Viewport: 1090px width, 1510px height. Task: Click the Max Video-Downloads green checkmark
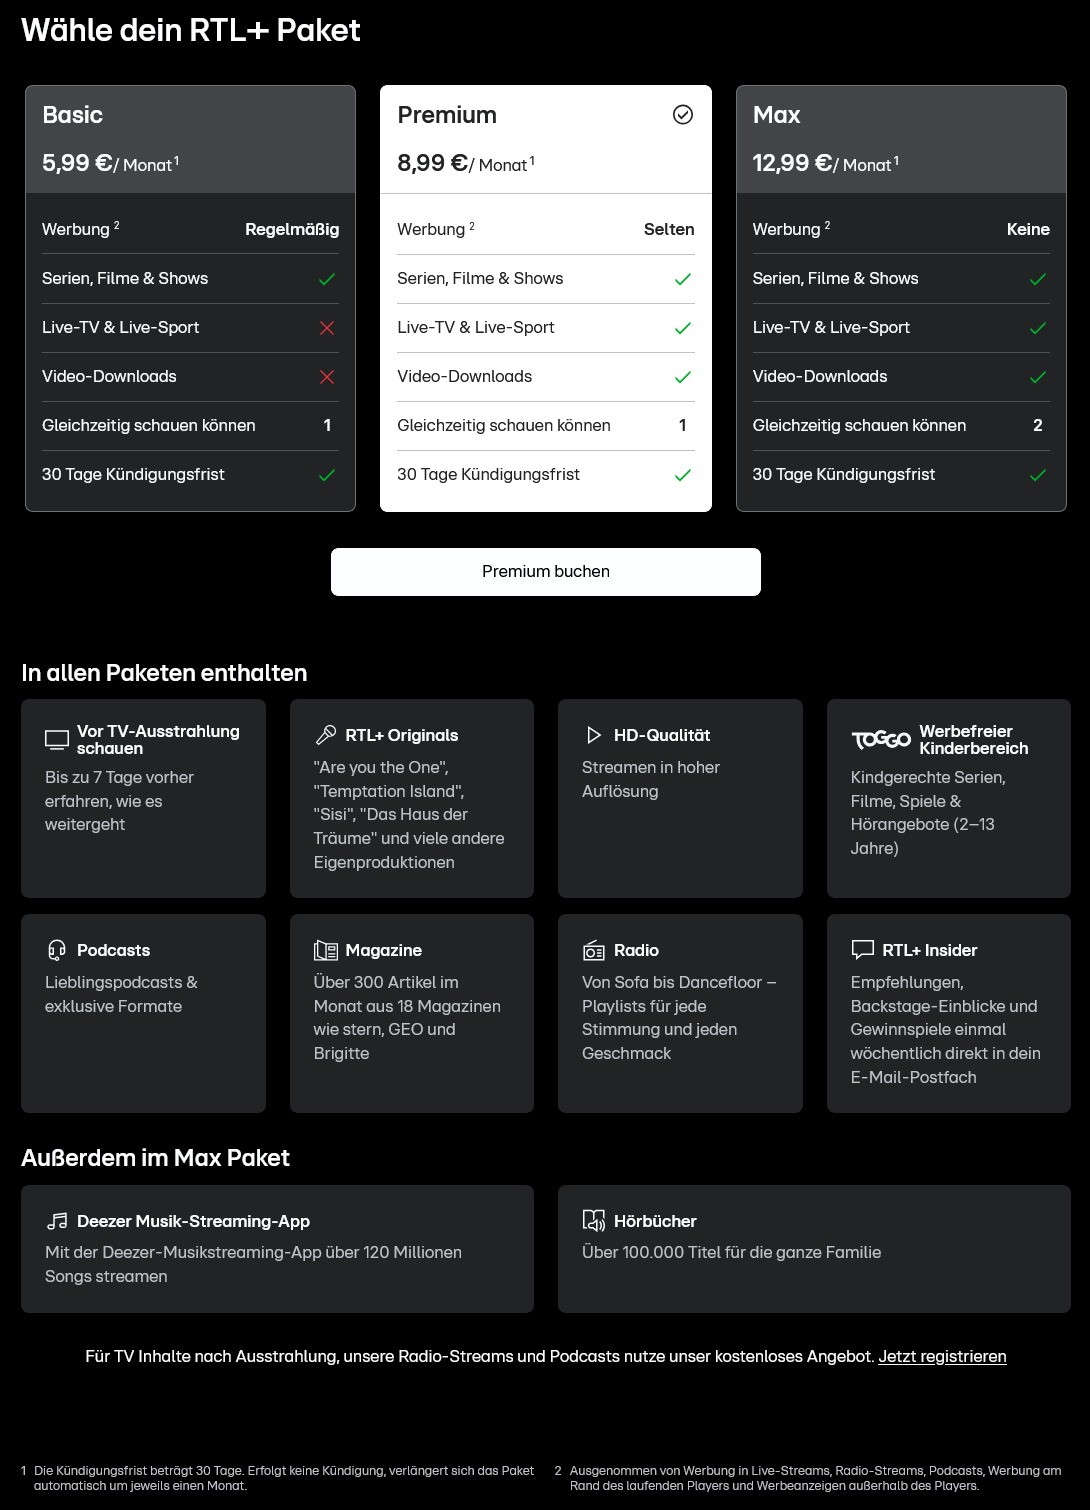(x=1038, y=377)
